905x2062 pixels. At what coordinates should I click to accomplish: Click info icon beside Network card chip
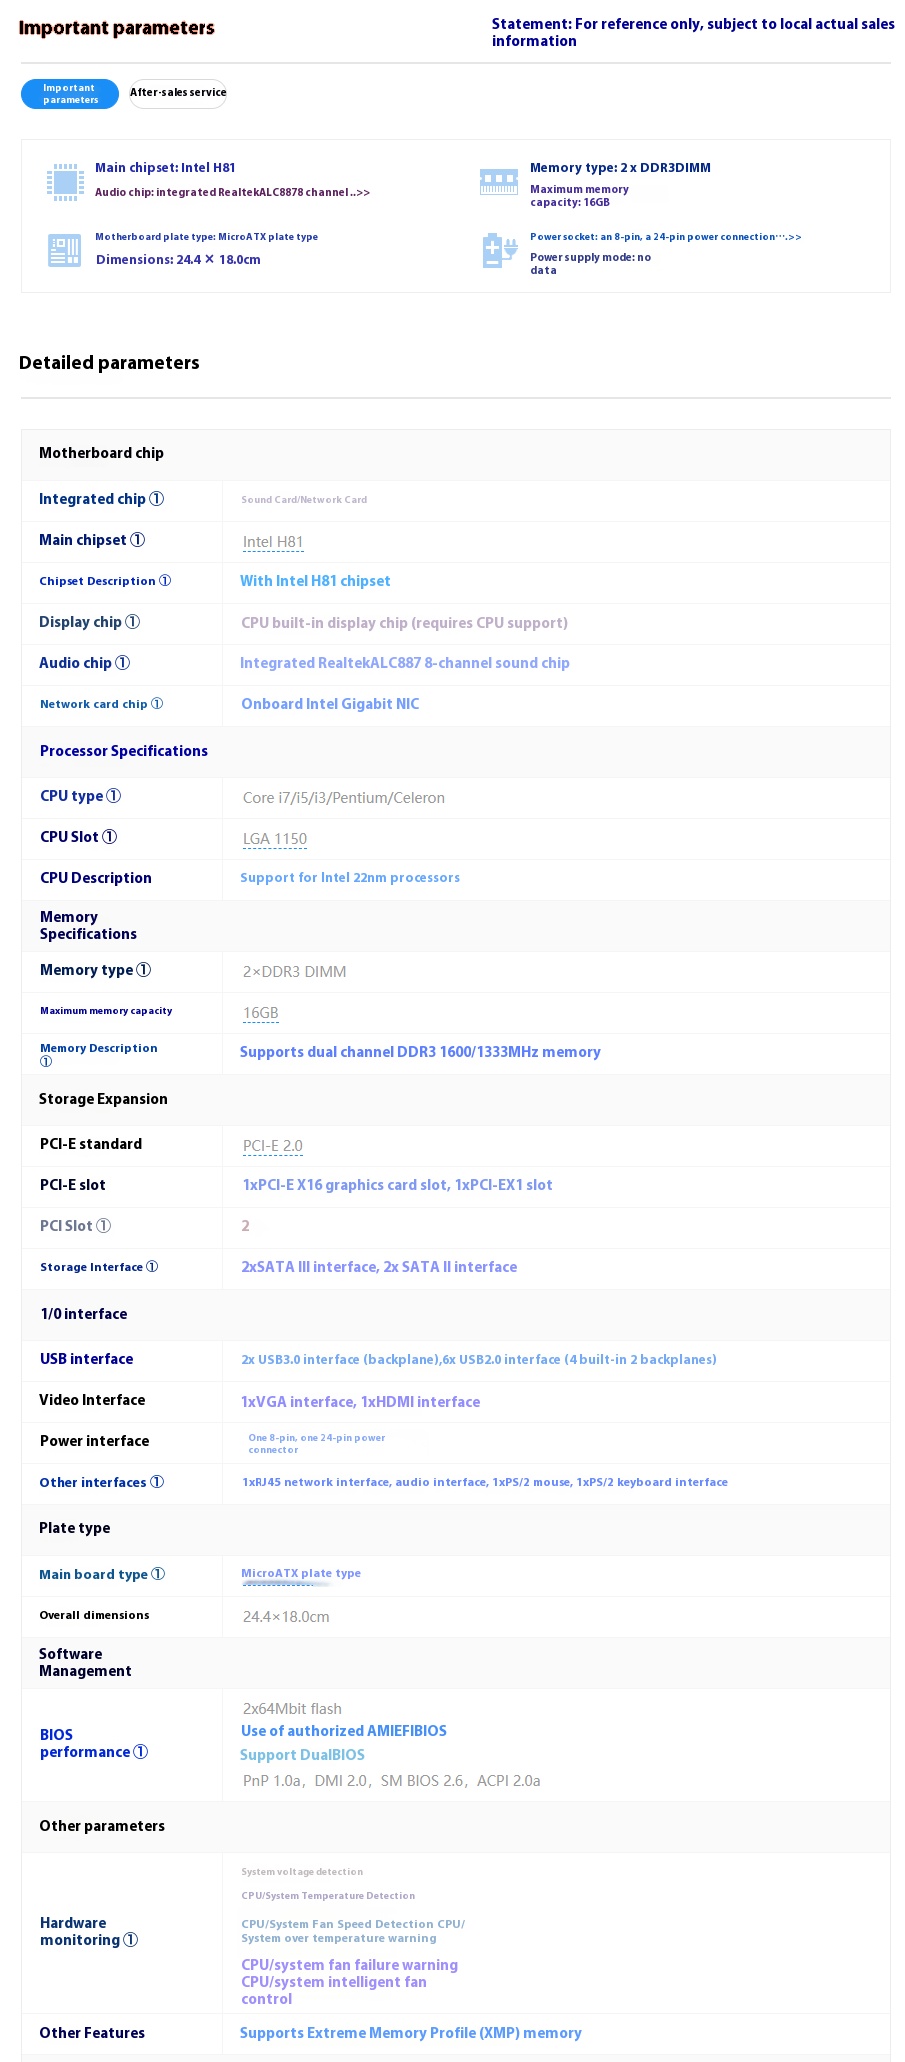(x=157, y=704)
